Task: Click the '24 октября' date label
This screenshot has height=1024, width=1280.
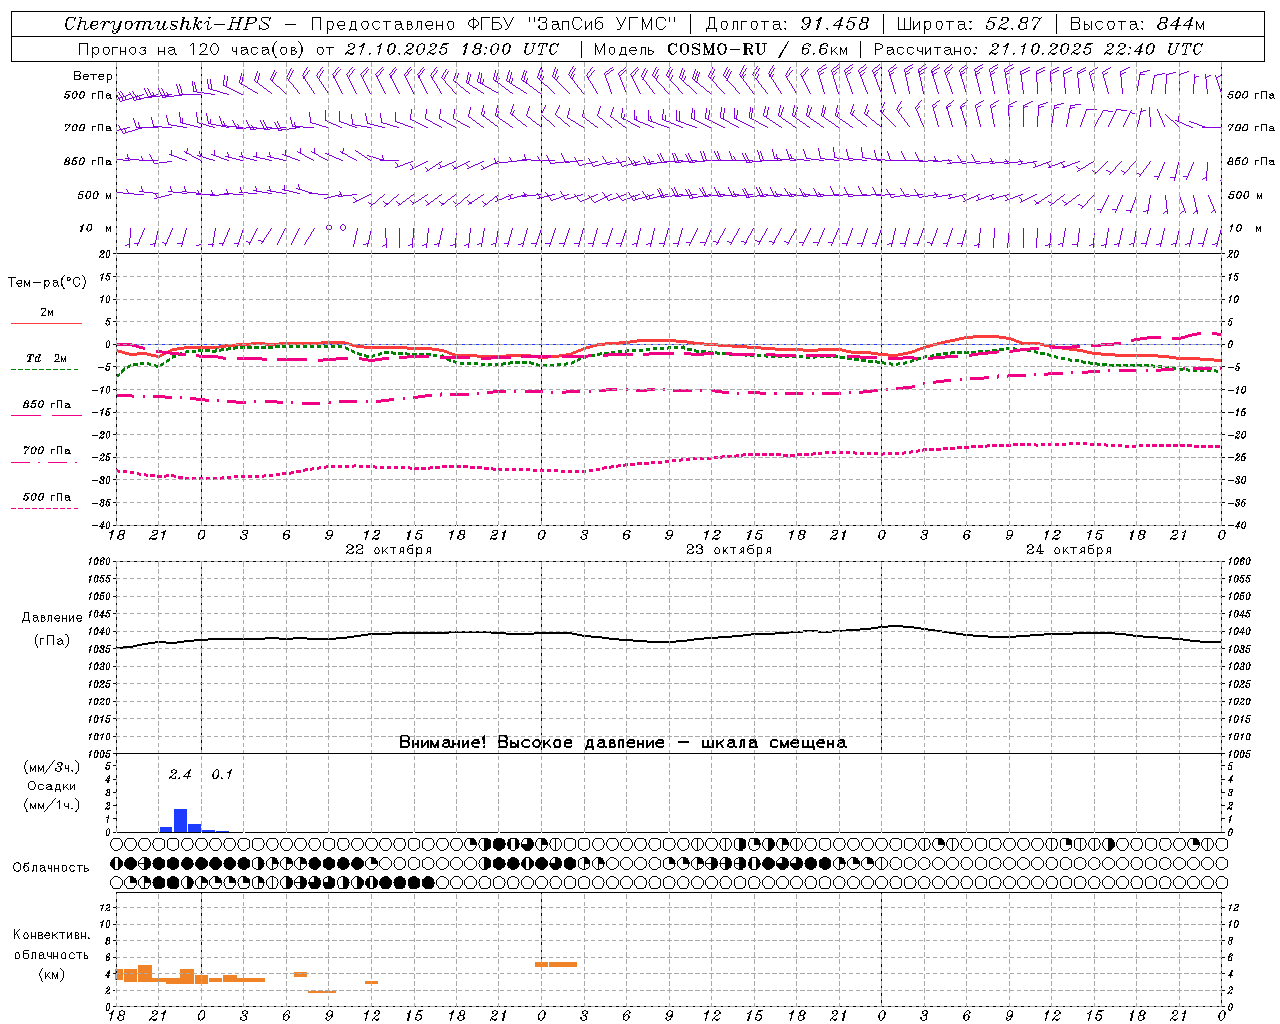Action: point(1069,550)
